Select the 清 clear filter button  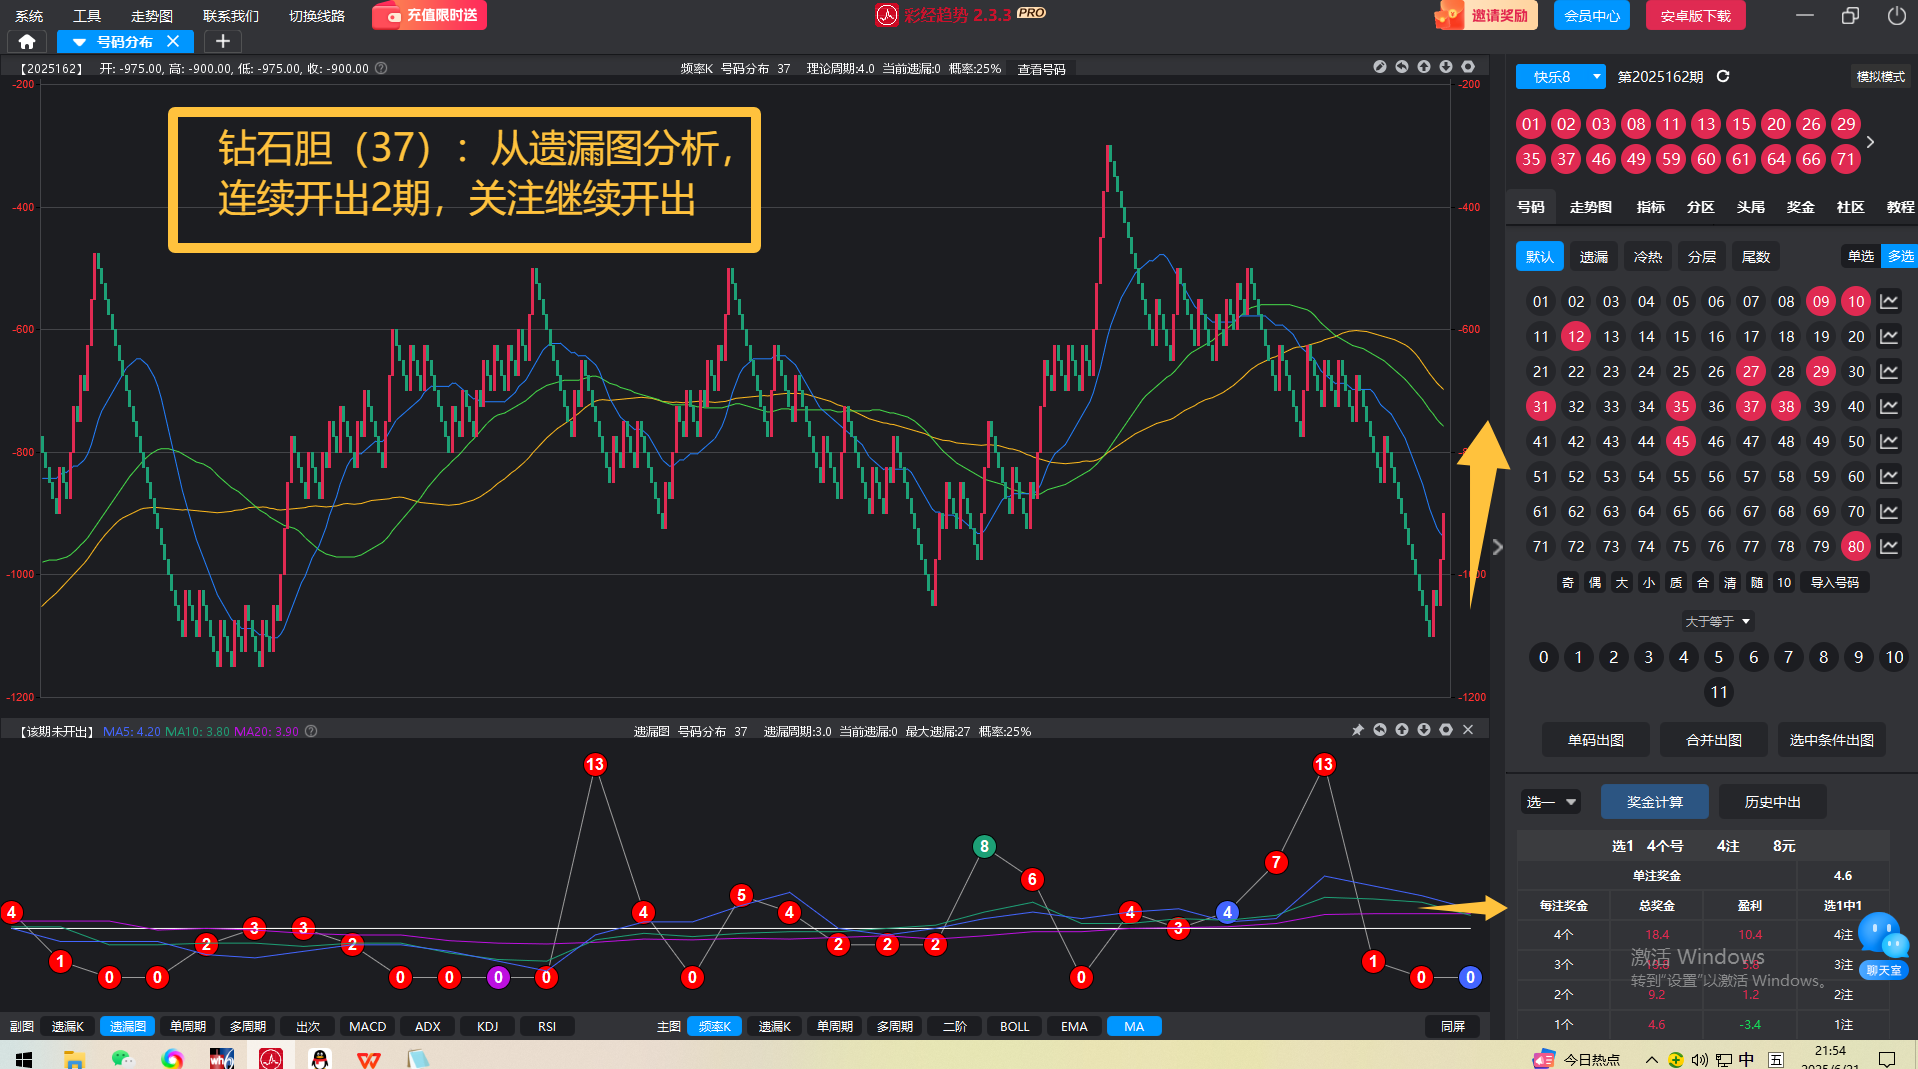point(1730,582)
